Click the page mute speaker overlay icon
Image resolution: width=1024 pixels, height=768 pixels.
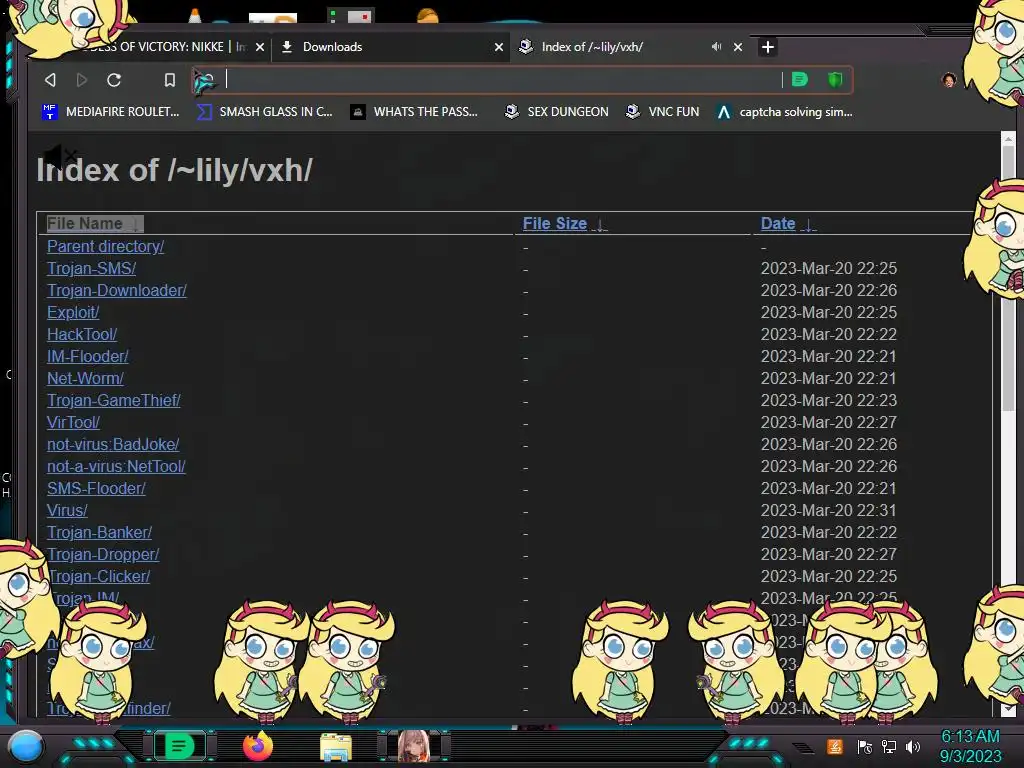[59, 155]
